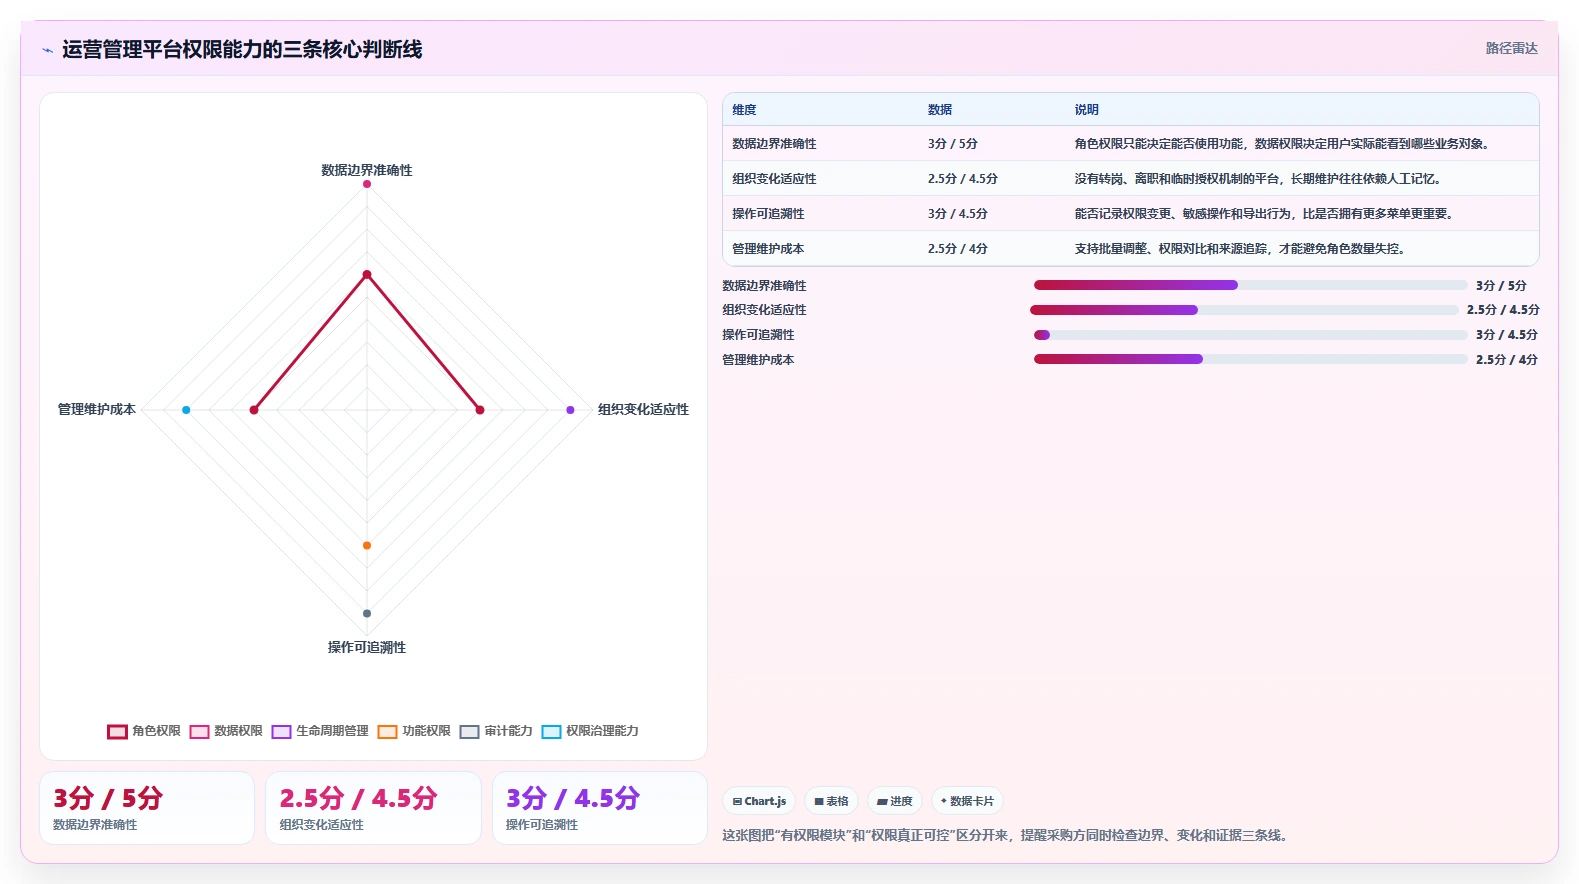Open the 3分 / 4.5分 操作可追溯性 card
The image size is (1579, 884).
(x=600, y=808)
